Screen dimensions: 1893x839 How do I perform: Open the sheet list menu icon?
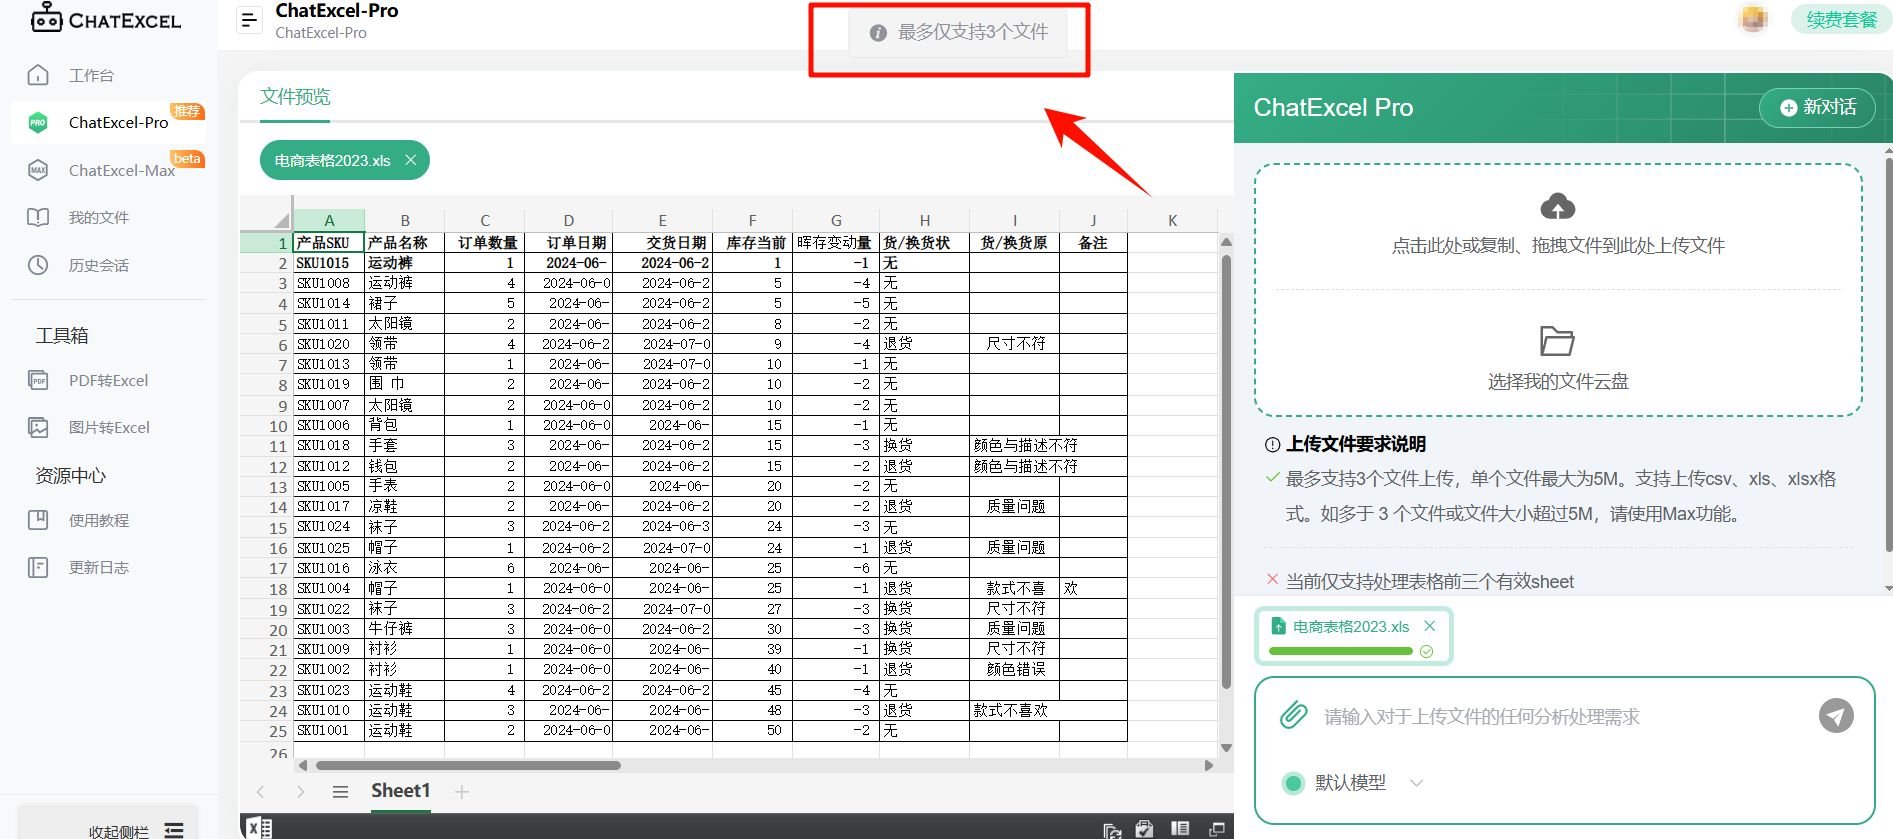click(x=340, y=792)
